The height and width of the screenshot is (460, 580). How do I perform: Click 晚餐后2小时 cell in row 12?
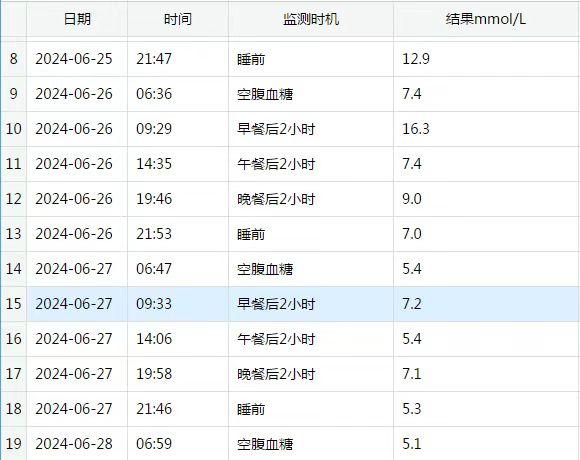pos(311,199)
